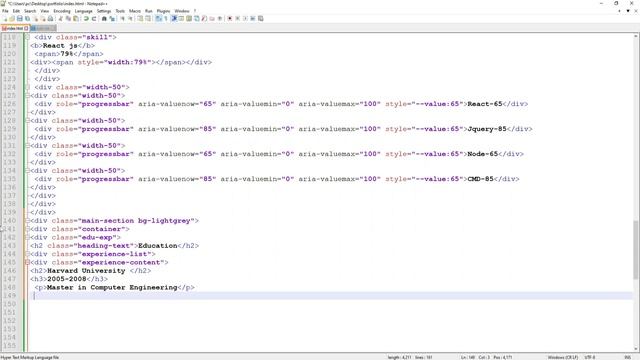Screen dimensions: 640x360
Task: Open the Function List panel icon
Action: click(204, 18)
